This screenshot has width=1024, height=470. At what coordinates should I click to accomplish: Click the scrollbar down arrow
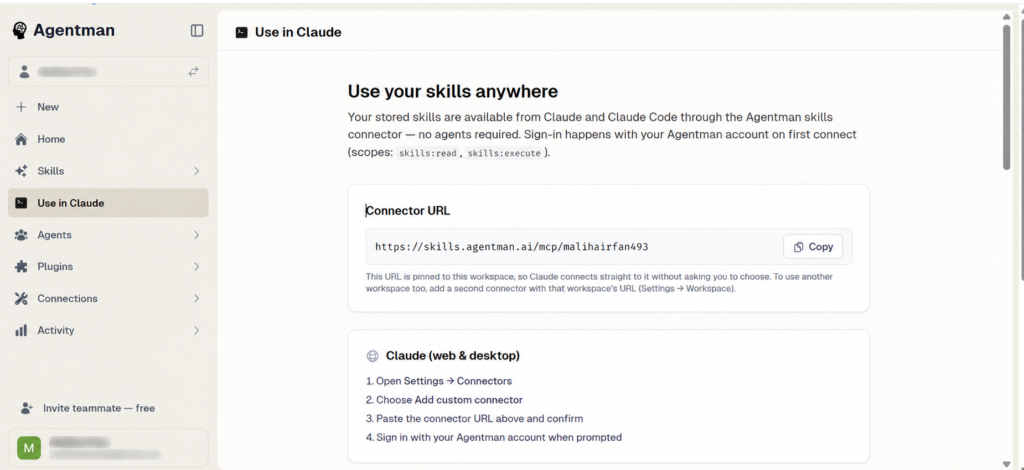click(1006, 463)
